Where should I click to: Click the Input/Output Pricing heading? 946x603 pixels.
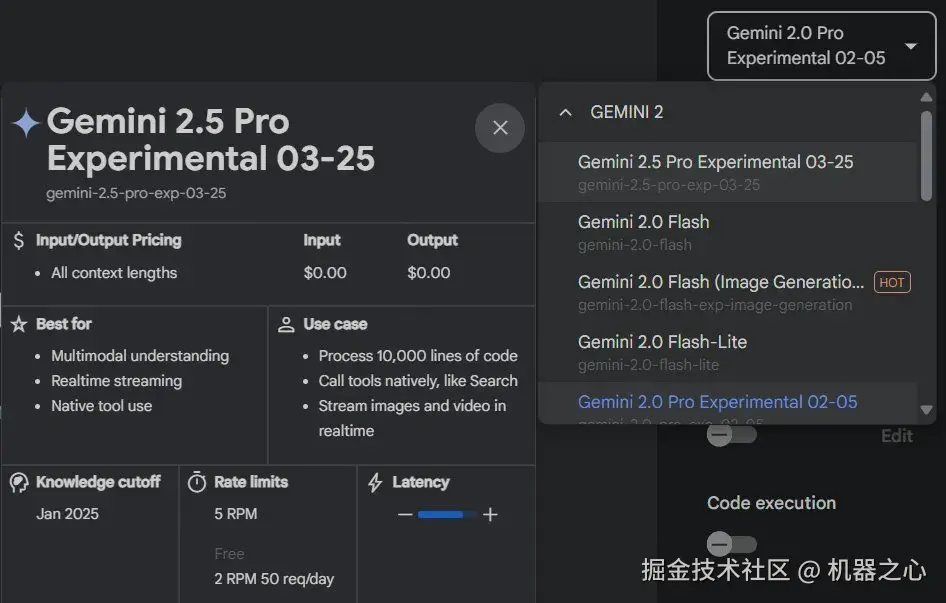[x=109, y=240]
